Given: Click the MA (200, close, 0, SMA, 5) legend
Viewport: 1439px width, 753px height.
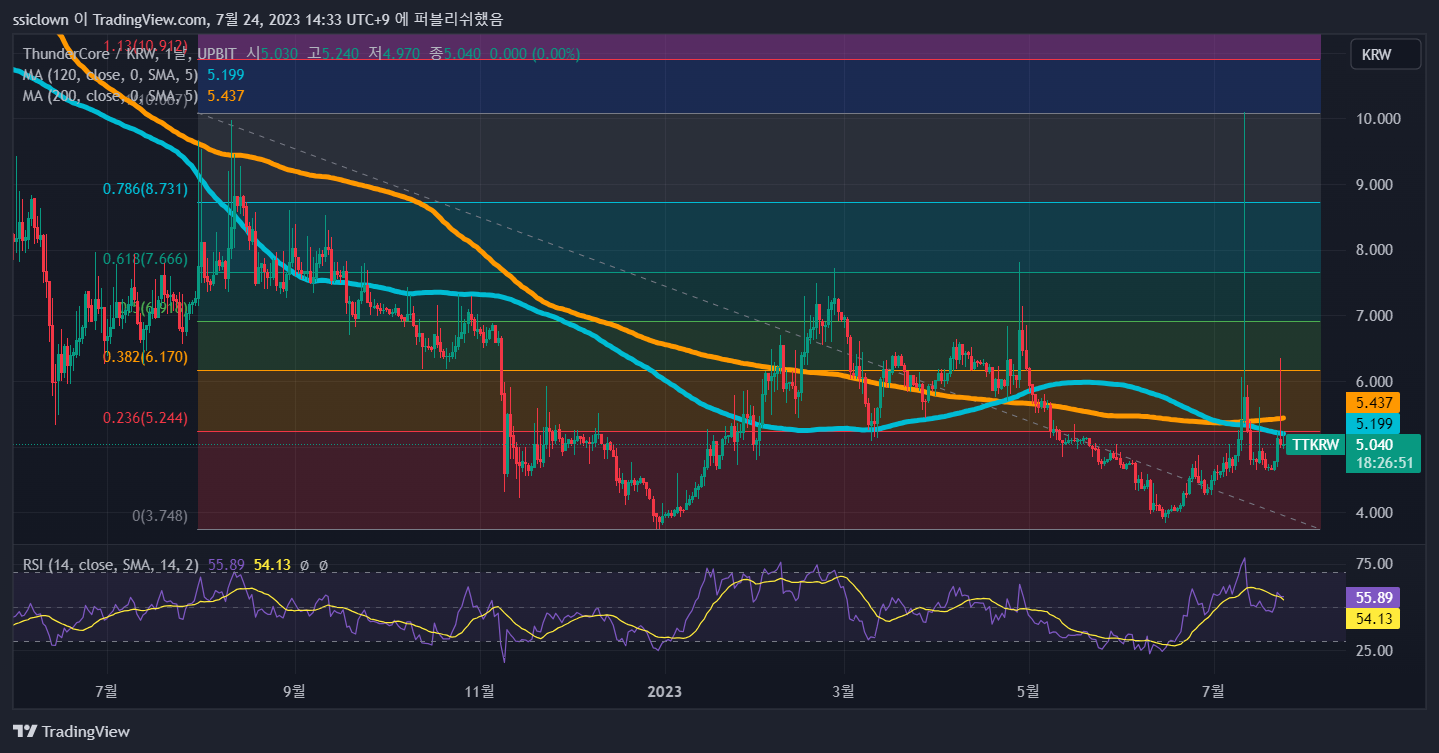Looking at the screenshot, I should click(113, 95).
